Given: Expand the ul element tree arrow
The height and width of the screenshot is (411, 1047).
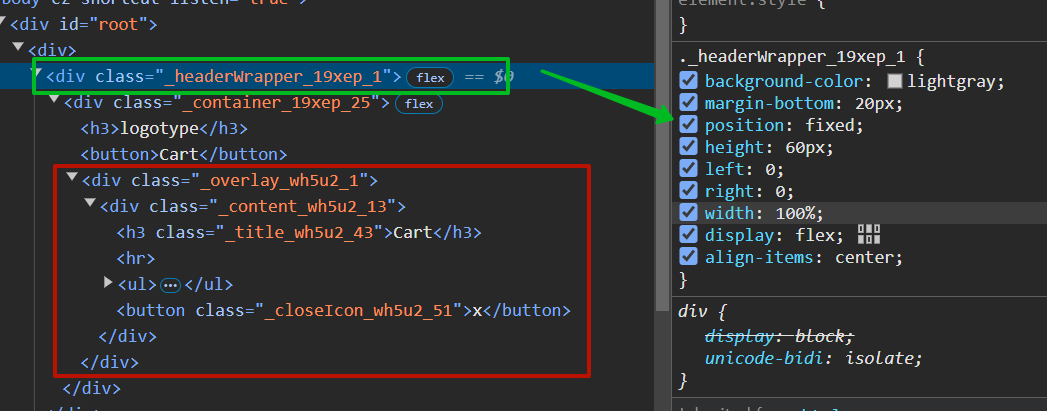Looking at the screenshot, I should 109,283.
